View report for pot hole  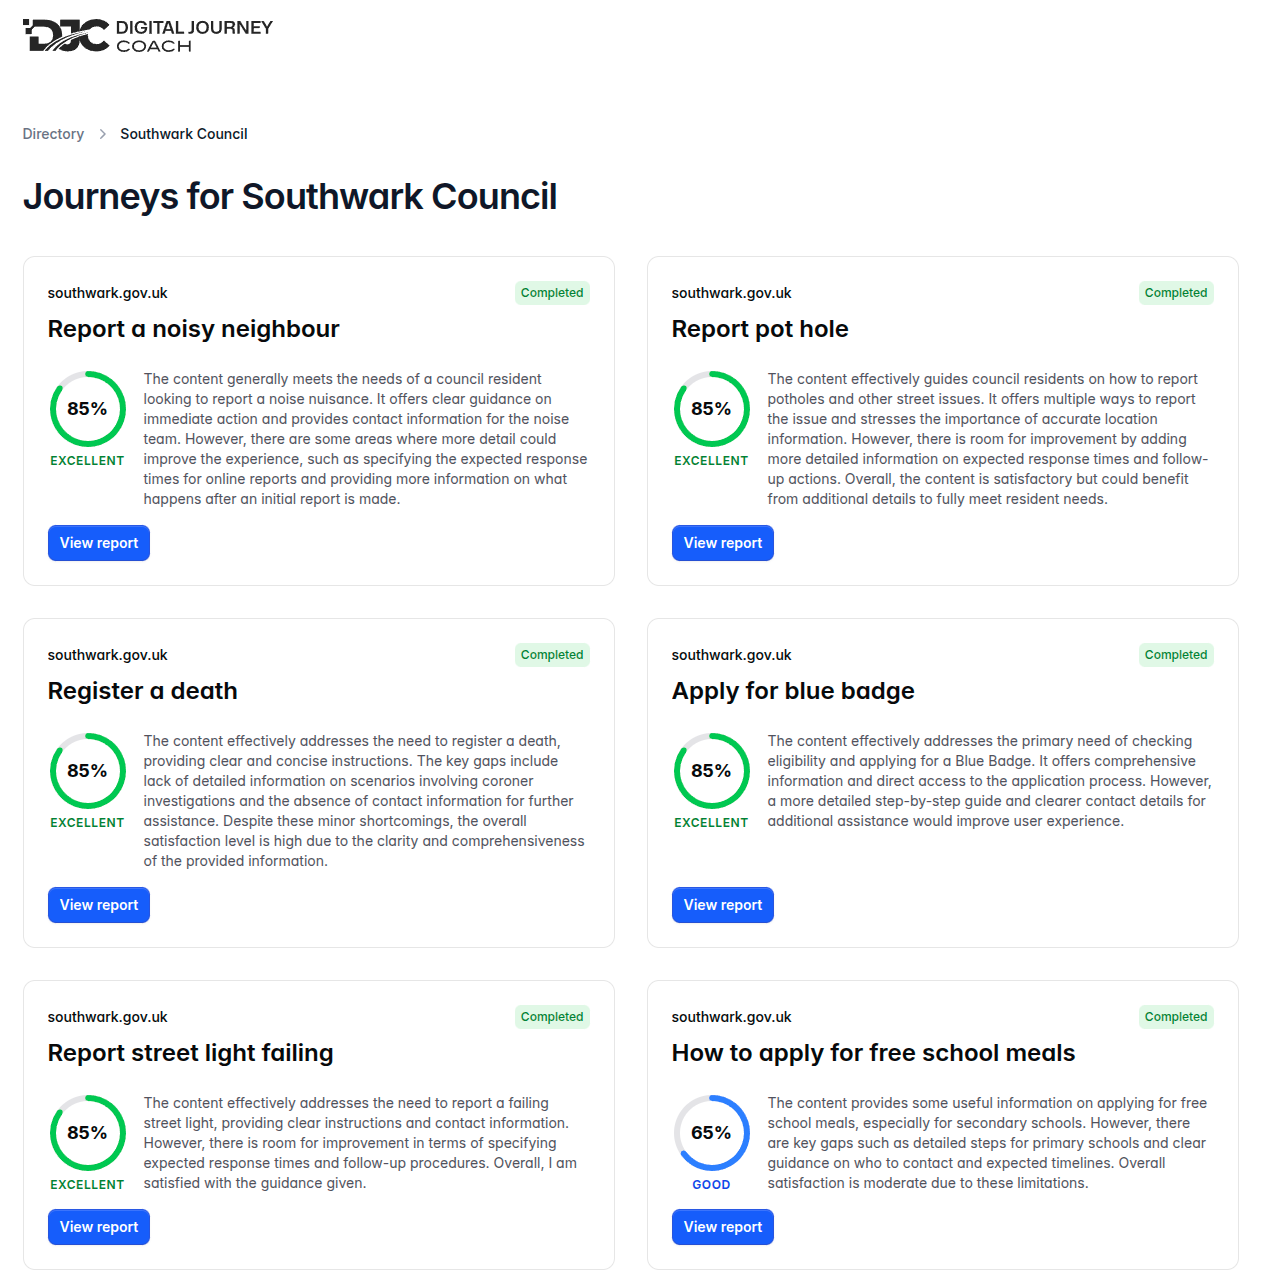(x=723, y=543)
